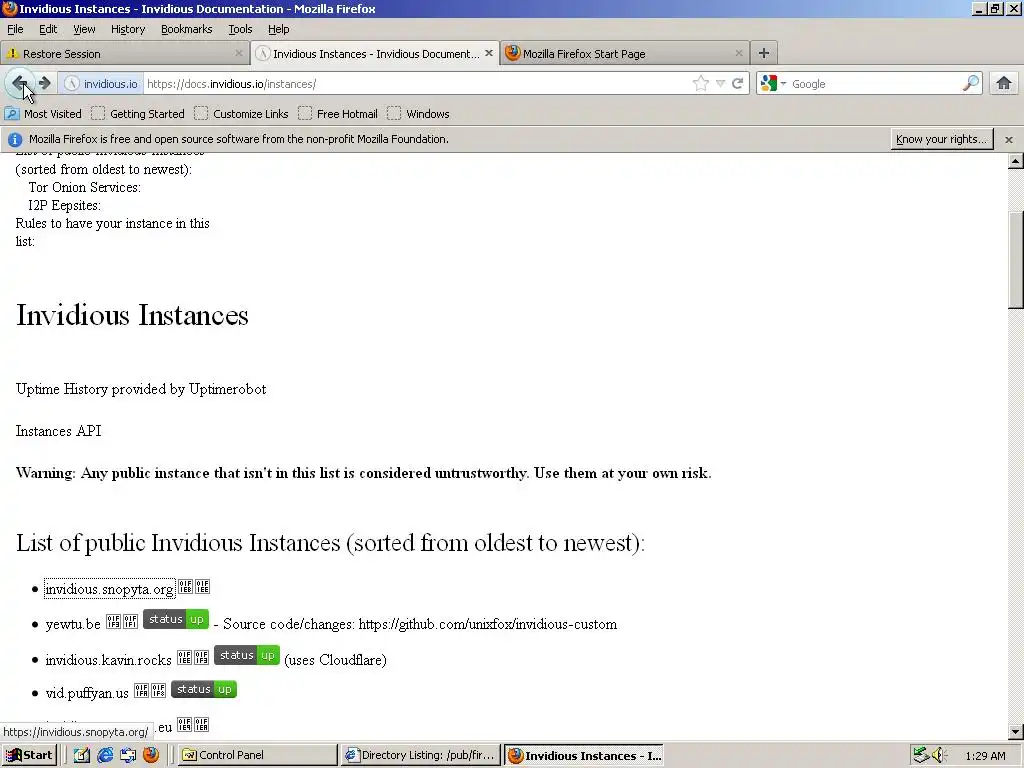Viewport: 1024px width, 768px height.
Task: Open the I2P Eepsites contents link
Action: (65, 205)
